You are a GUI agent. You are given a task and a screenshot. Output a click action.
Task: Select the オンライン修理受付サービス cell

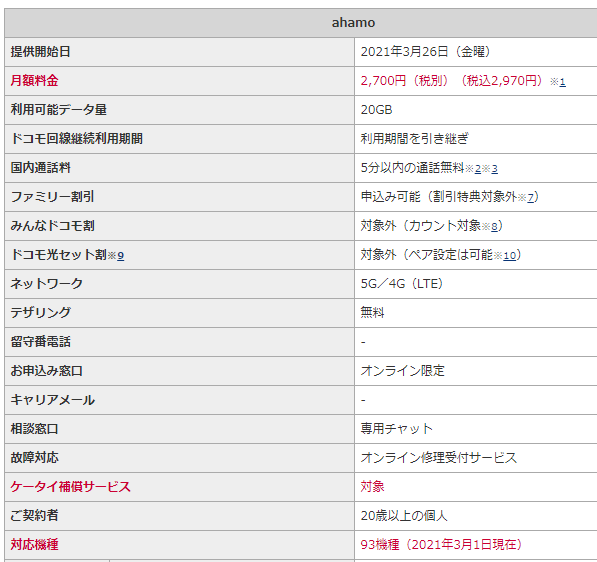click(476, 458)
